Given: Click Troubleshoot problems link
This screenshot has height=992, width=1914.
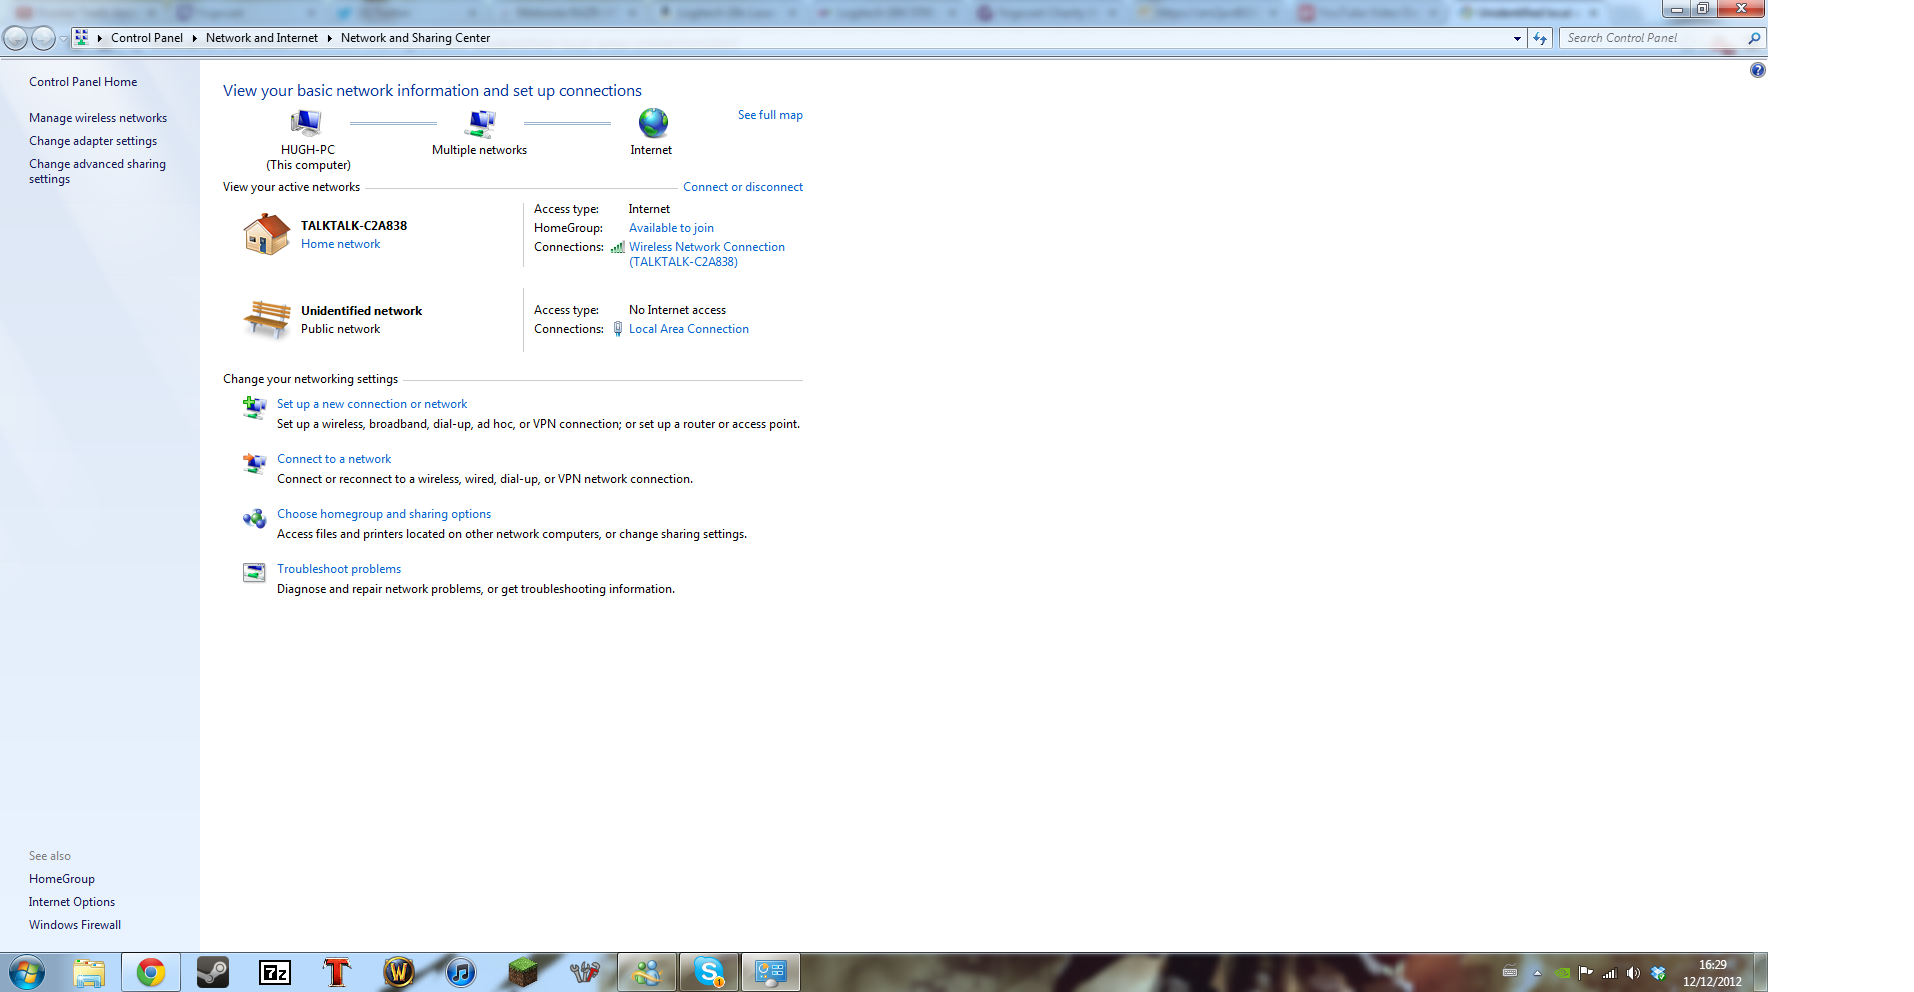Looking at the screenshot, I should 339,569.
